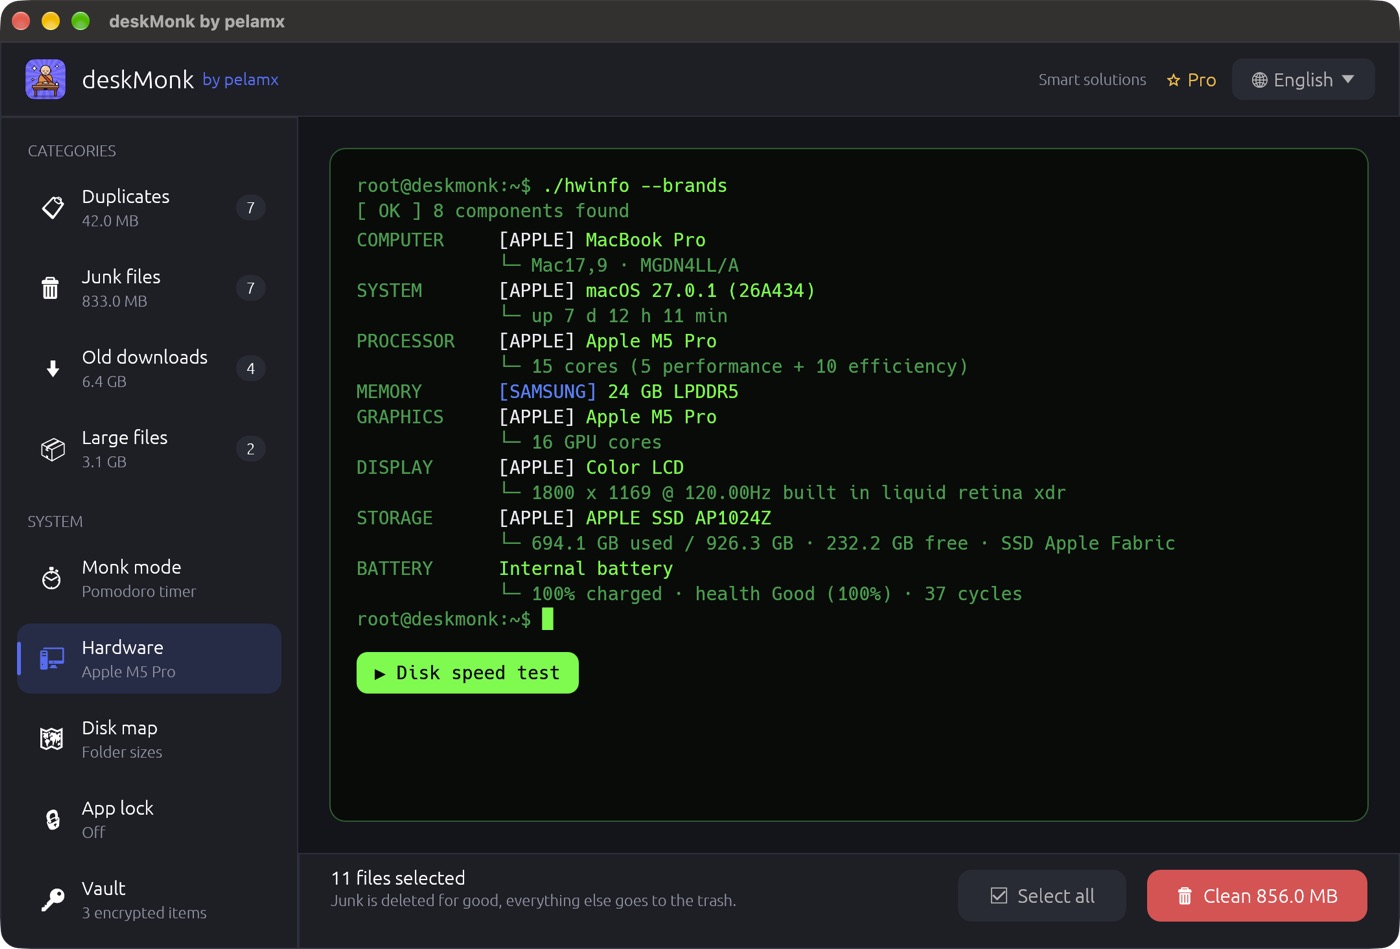Click '24 GB LPDDR5' memory value
The height and width of the screenshot is (949, 1400).
[x=673, y=392]
